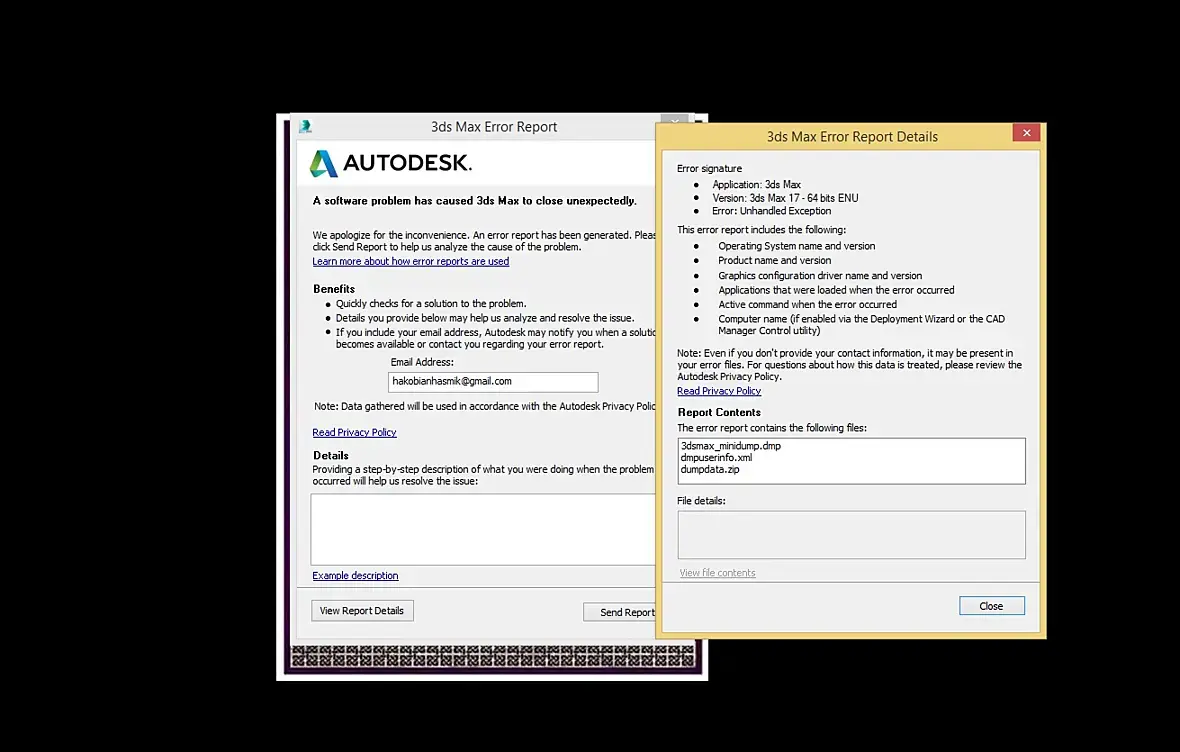1180x752 pixels.
Task: Click the '3ds Max Error Report' title text
Action: tap(494, 127)
